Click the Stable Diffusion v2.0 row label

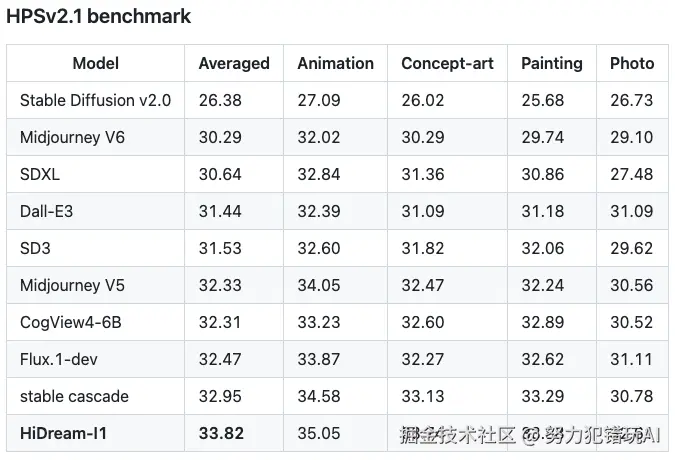click(x=96, y=100)
